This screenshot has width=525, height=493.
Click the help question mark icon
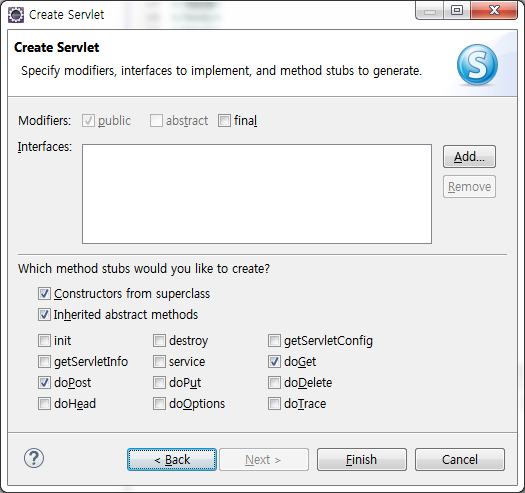(x=34, y=459)
